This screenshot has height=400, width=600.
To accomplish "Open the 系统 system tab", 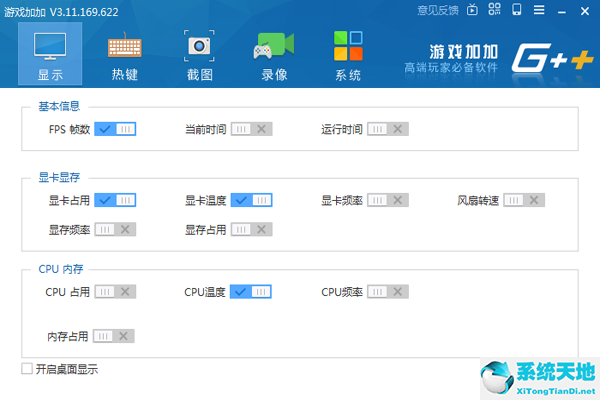I will [x=348, y=56].
